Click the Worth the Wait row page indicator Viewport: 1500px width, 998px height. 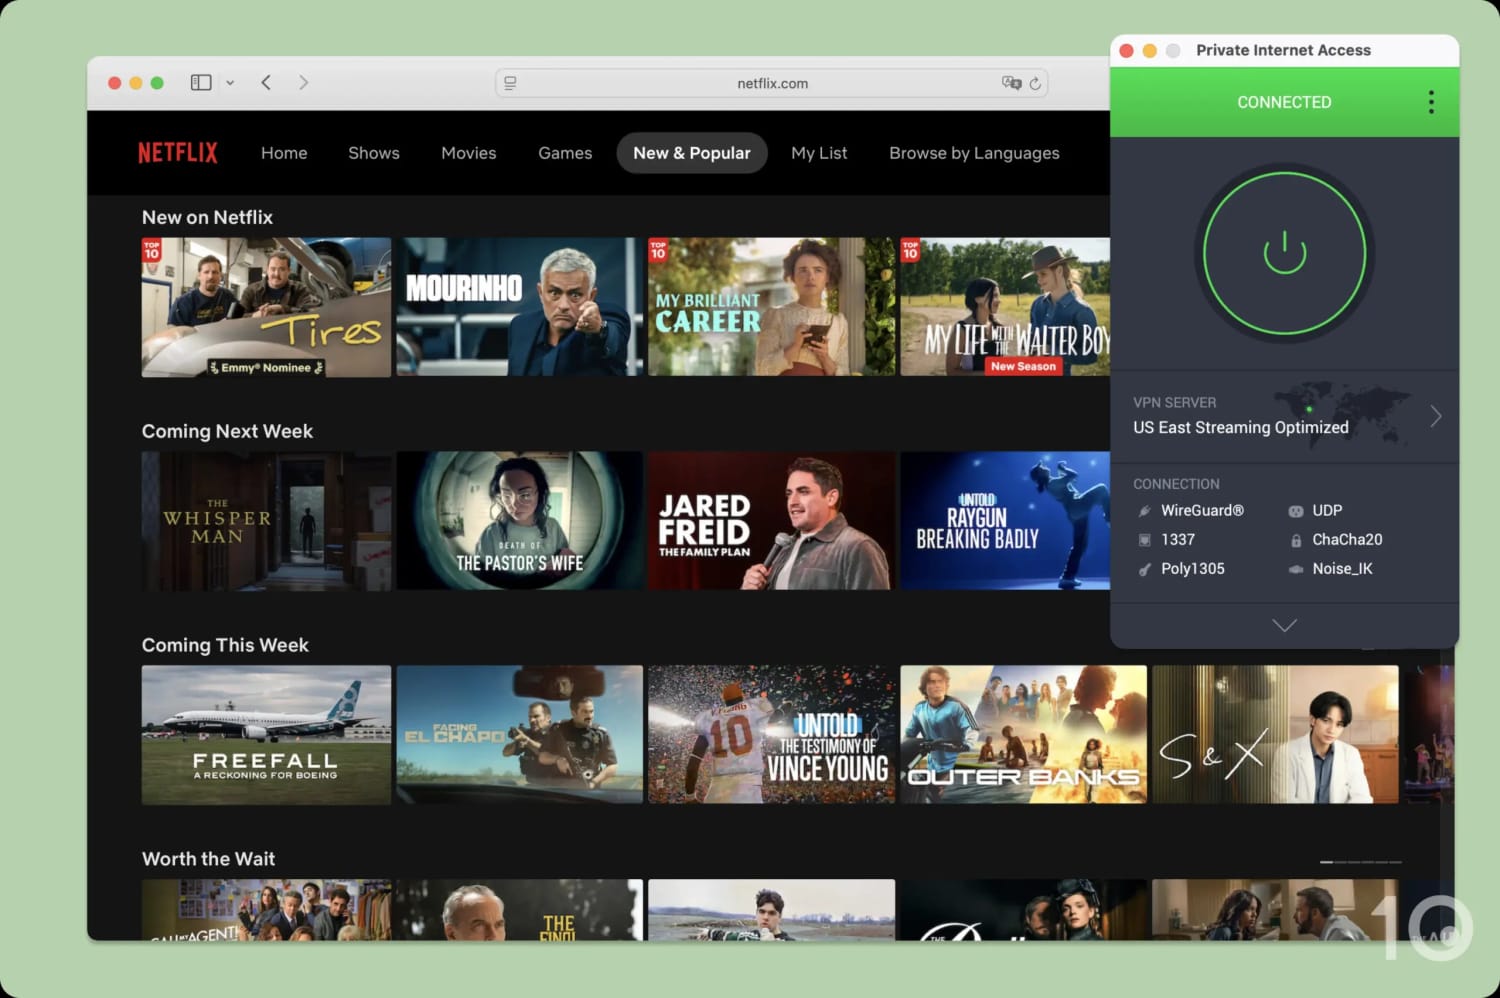pos(1360,862)
